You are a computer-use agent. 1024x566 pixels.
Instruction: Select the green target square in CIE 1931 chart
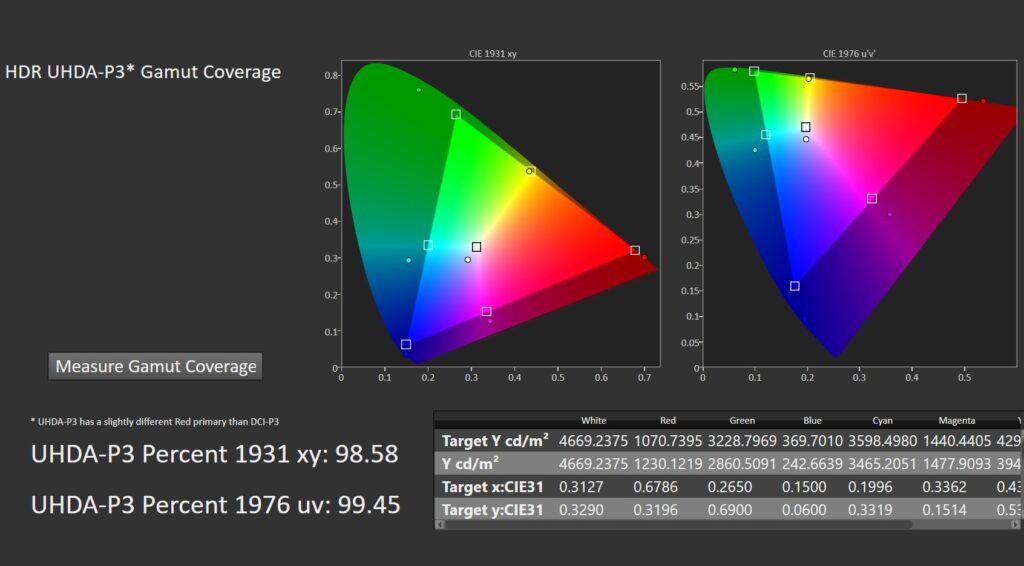click(x=456, y=115)
